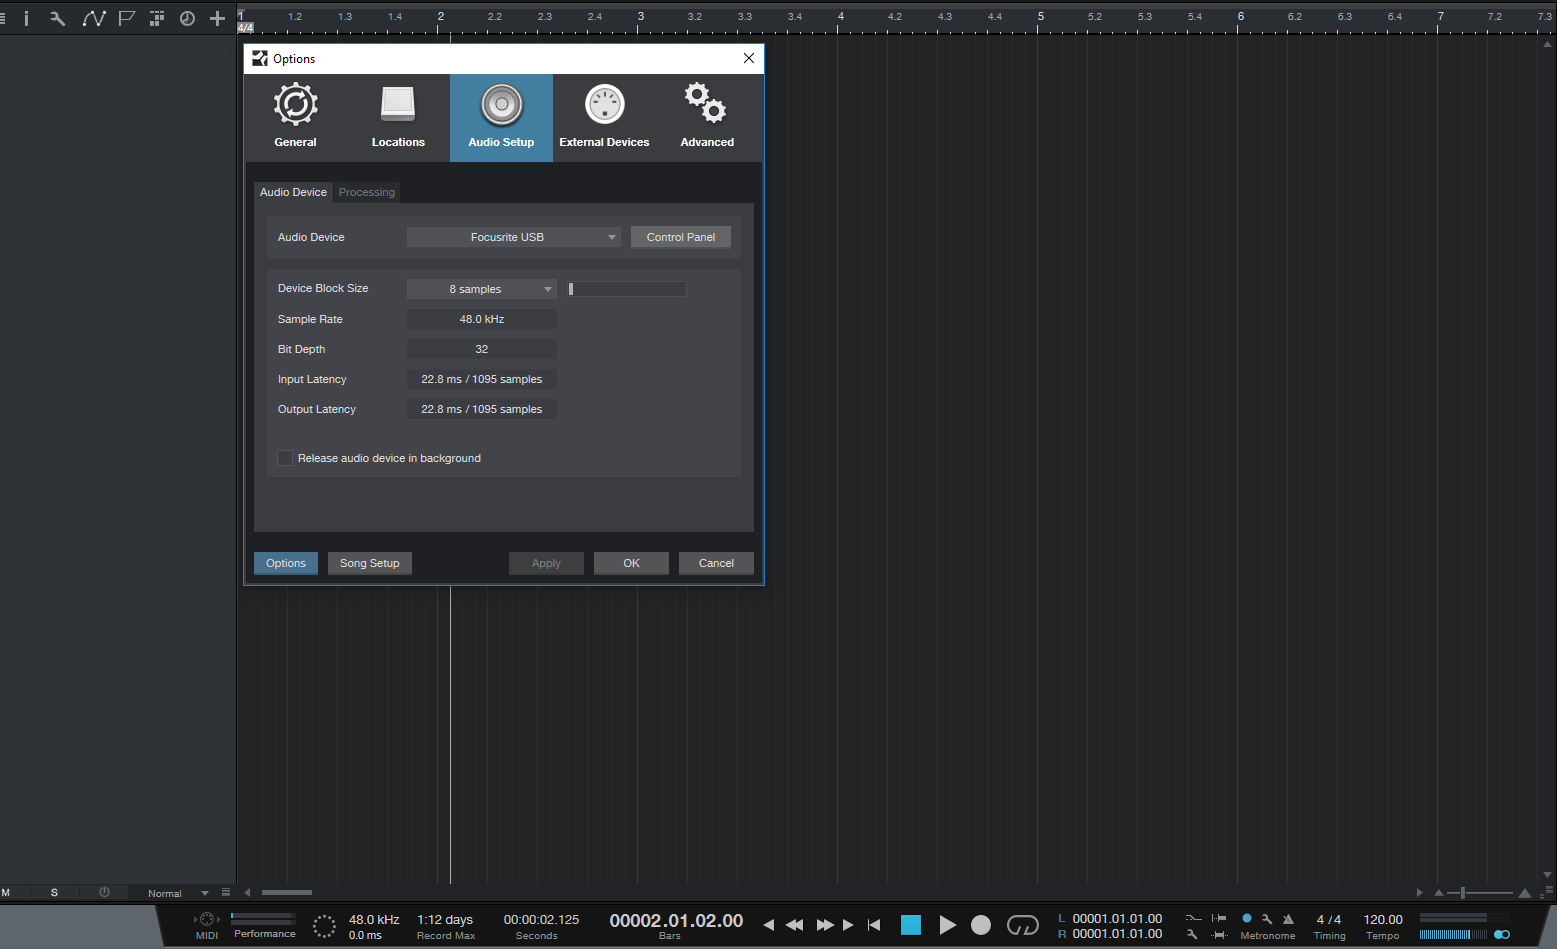Toggle the global Solo S button
Screen dimensions: 1557x949
tap(54, 892)
